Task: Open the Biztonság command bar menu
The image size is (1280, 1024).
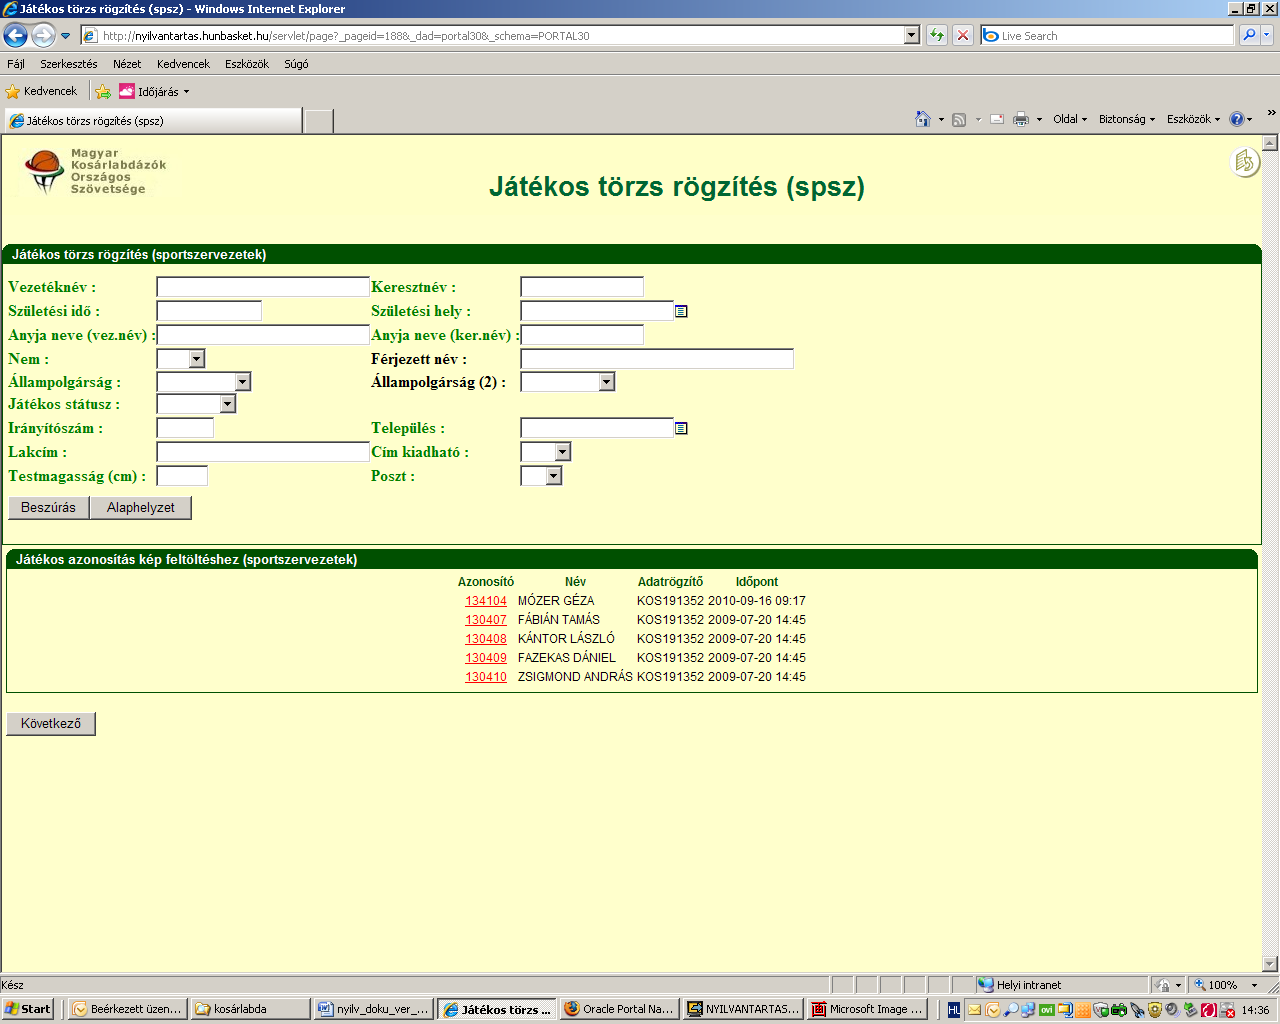Action: click(x=1127, y=119)
